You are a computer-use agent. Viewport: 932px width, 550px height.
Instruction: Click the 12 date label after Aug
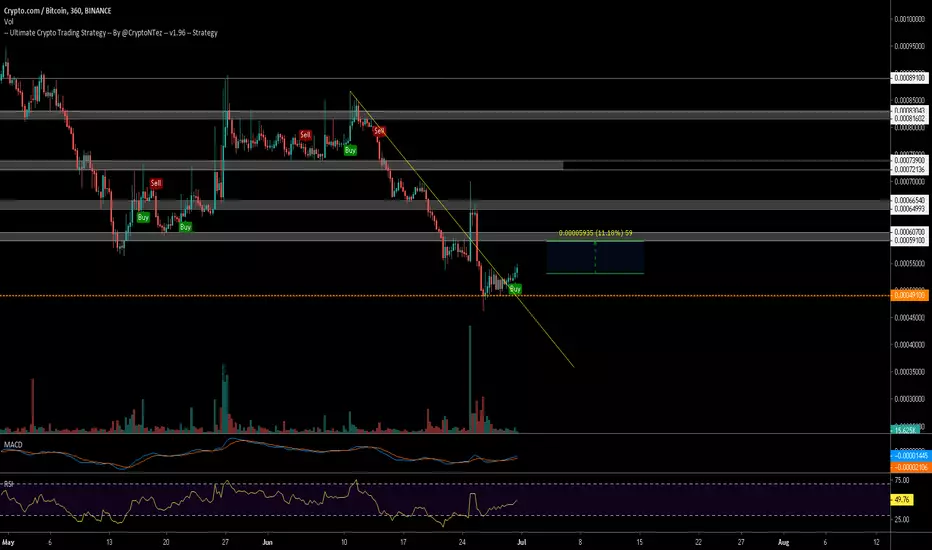pos(877,542)
